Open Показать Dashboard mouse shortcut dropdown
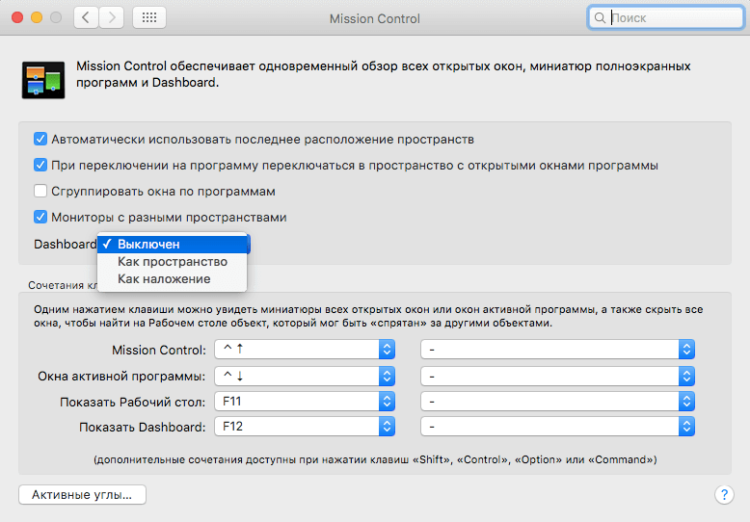The image size is (750, 522). coord(557,426)
